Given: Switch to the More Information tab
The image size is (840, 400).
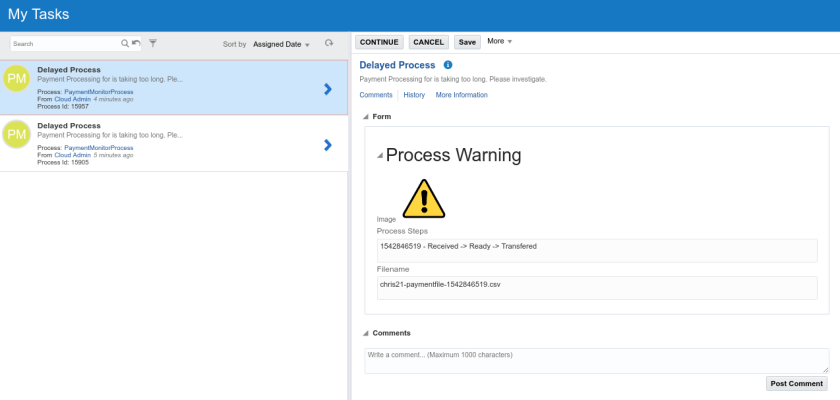Looking at the screenshot, I should coord(461,95).
